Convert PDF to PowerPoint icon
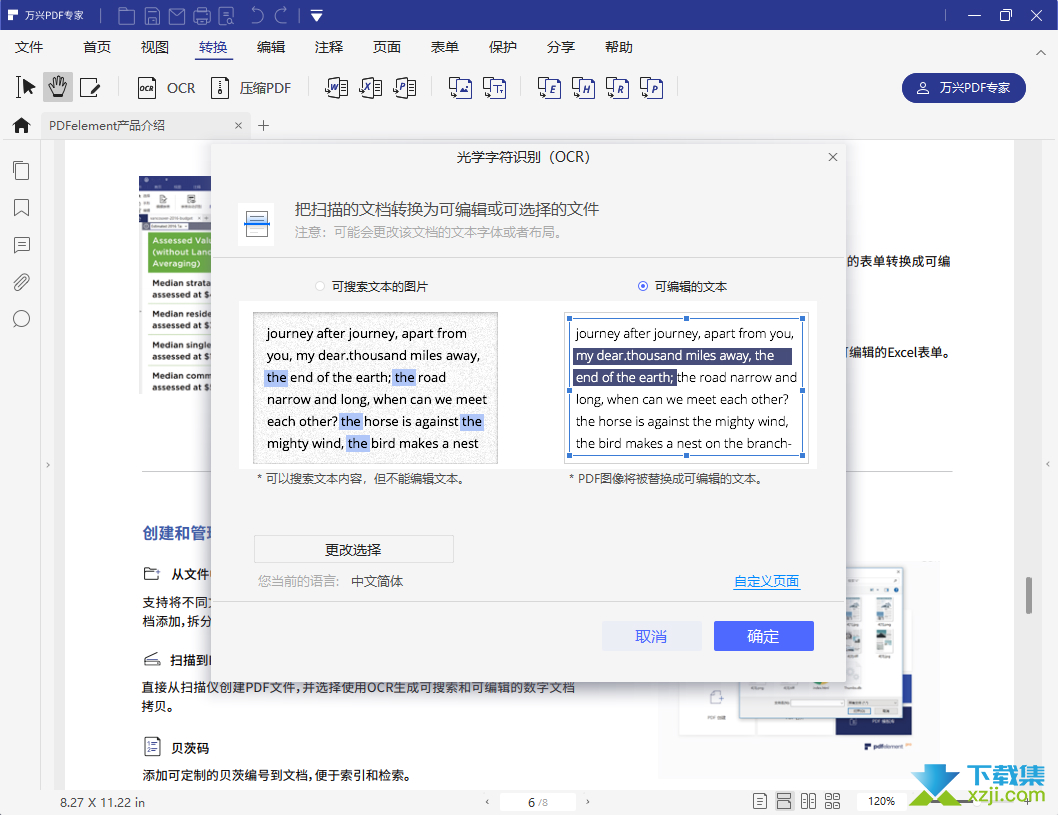This screenshot has width=1058, height=815. [x=405, y=88]
